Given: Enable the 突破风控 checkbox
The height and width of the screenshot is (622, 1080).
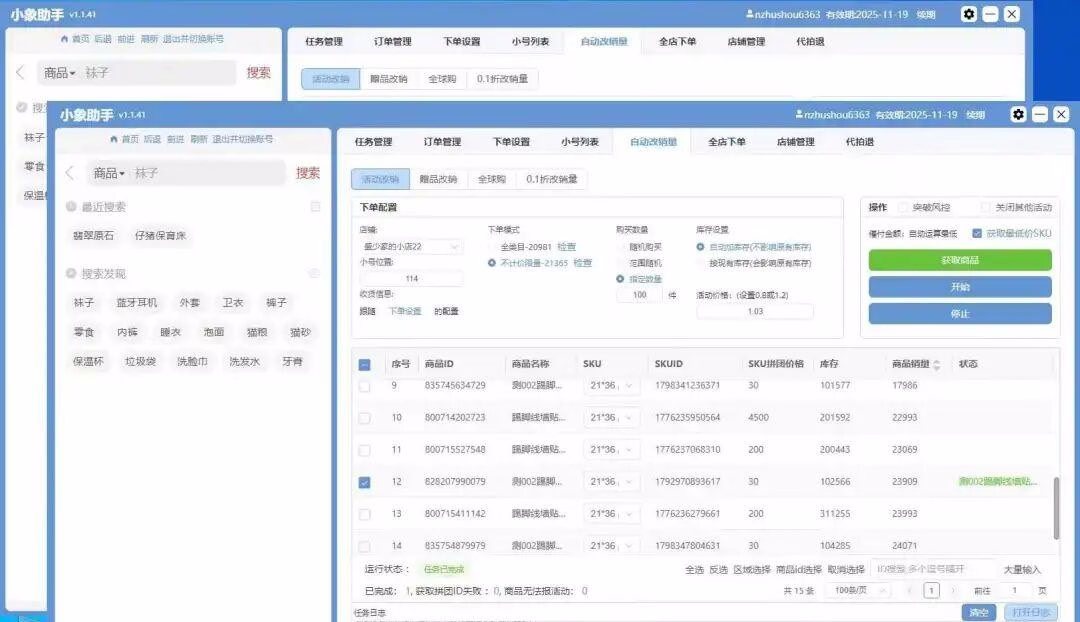Looking at the screenshot, I should click(903, 208).
